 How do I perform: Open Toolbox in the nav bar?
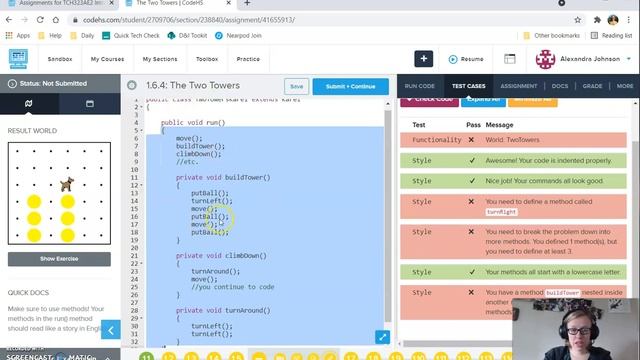click(207, 59)
